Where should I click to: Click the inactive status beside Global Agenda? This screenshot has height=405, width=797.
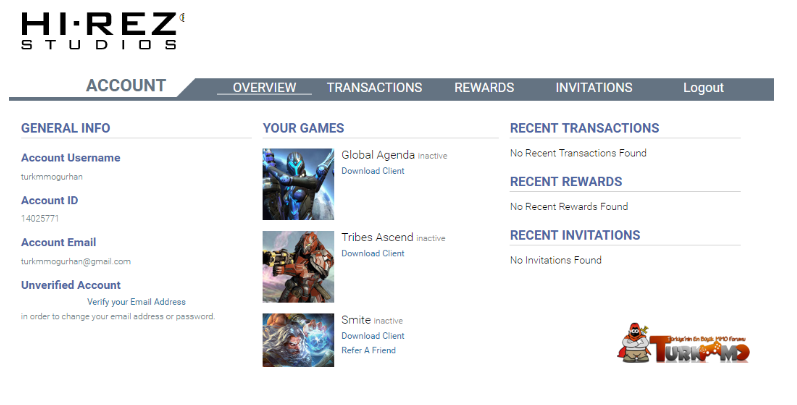coord(433,156)
